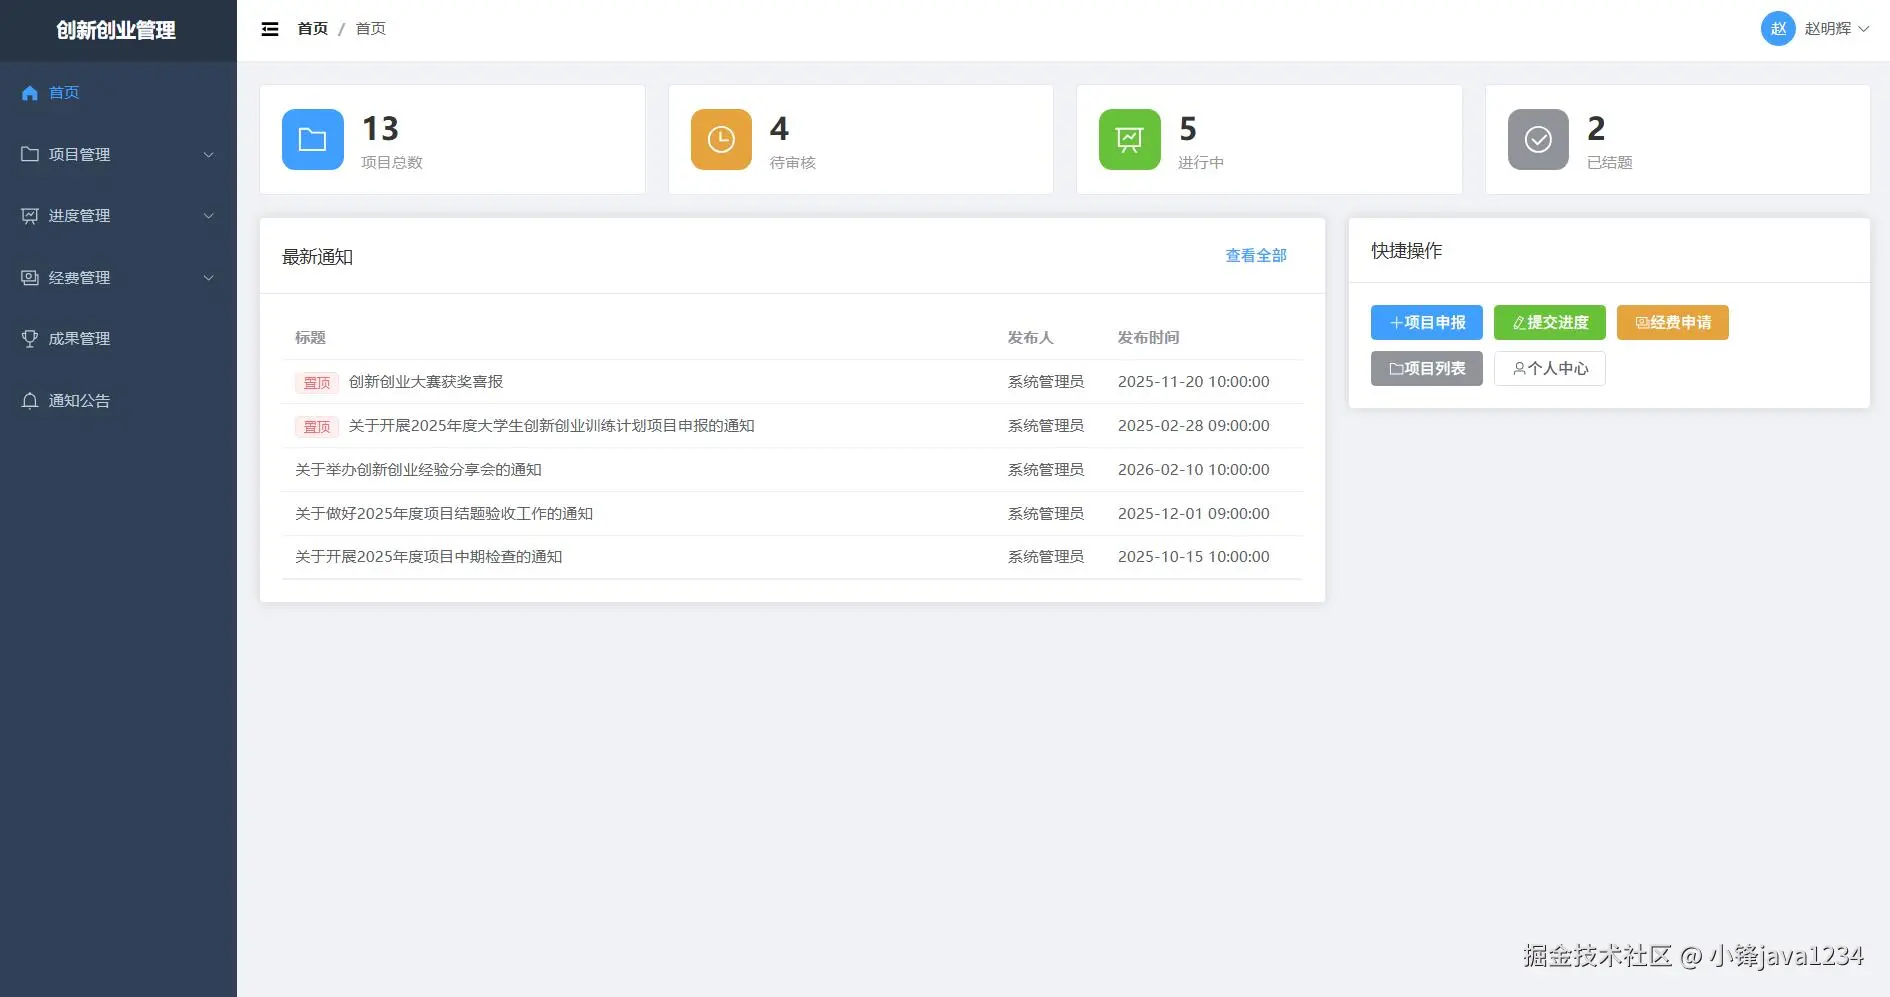Viewport: 1890px width, 997px height.
Task: Click the green presentation icon for 进行中
Action: [1130, 139]
